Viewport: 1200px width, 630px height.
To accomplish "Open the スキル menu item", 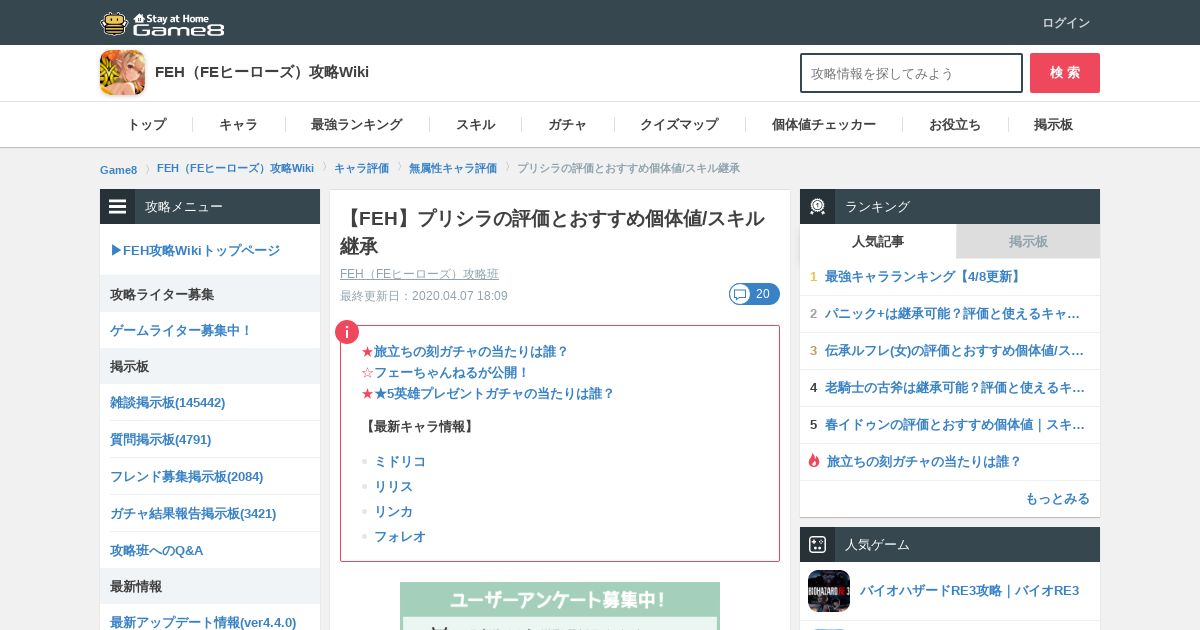I will (x=475, y=125).
